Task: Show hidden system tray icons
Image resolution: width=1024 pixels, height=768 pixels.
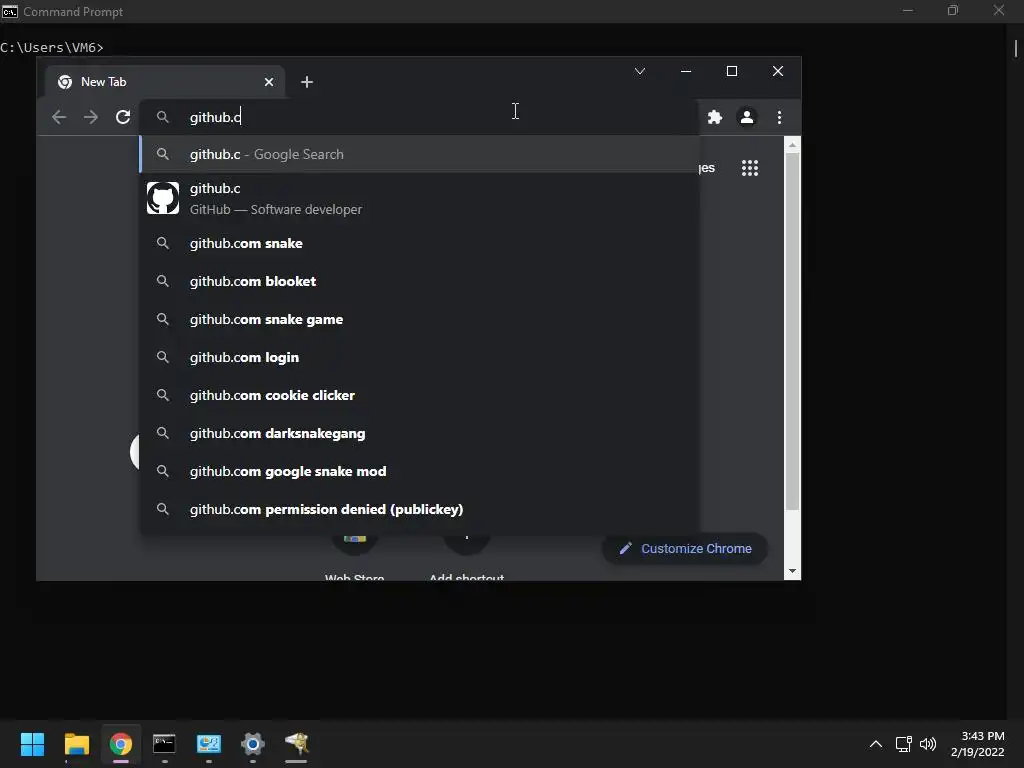Action: coord(876,744)
